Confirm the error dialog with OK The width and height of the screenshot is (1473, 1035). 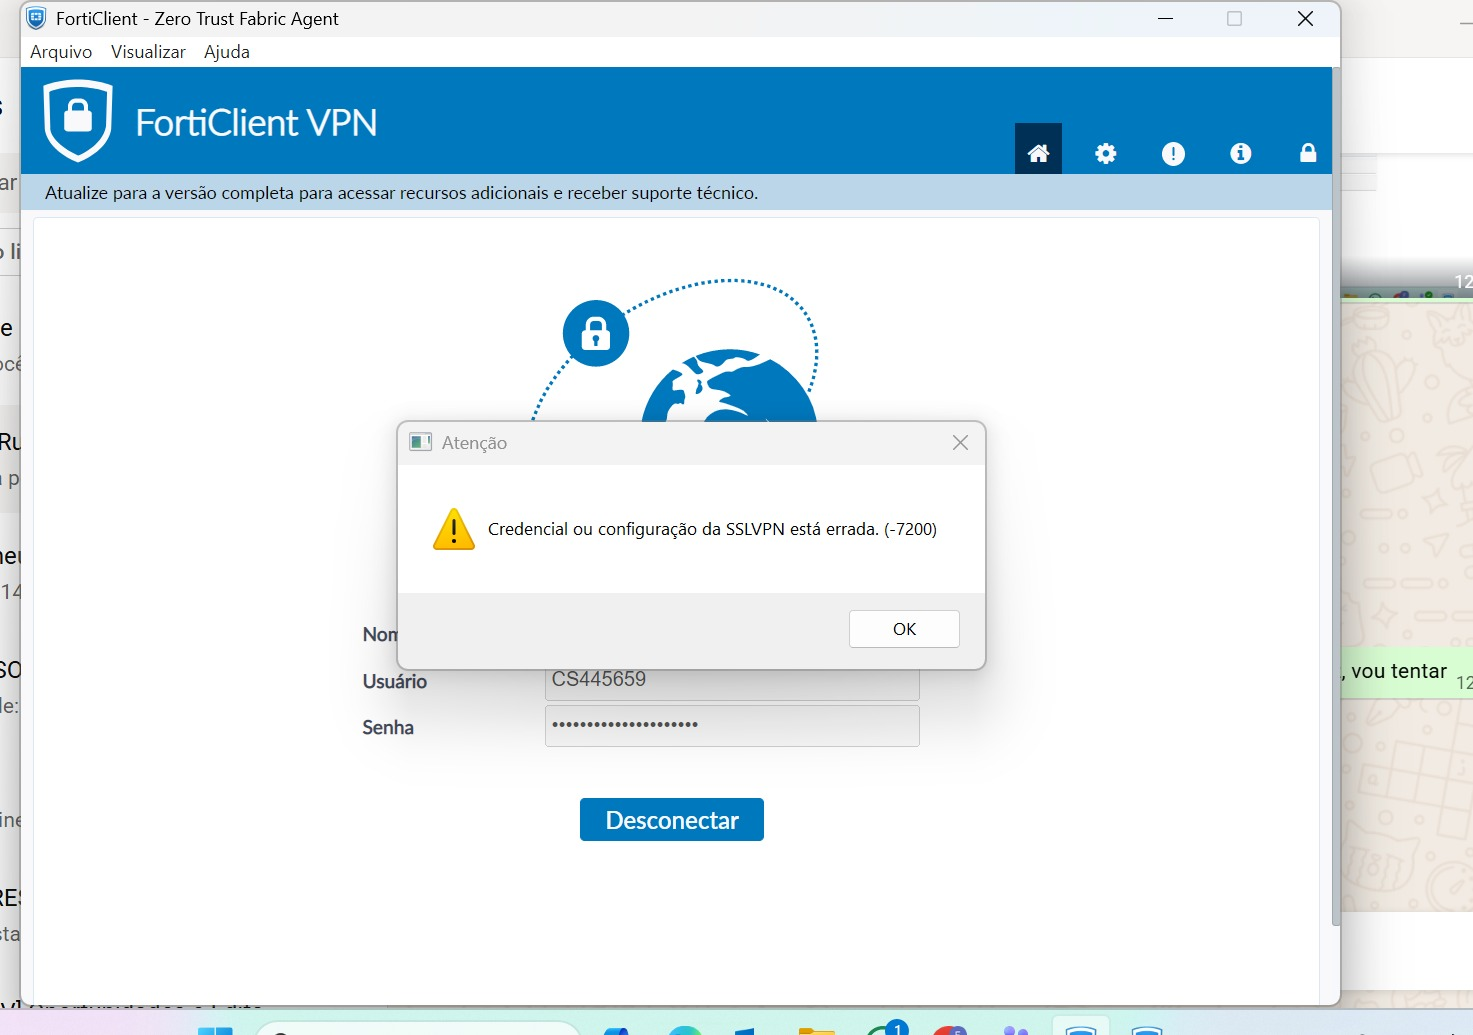tap(904, 629)
